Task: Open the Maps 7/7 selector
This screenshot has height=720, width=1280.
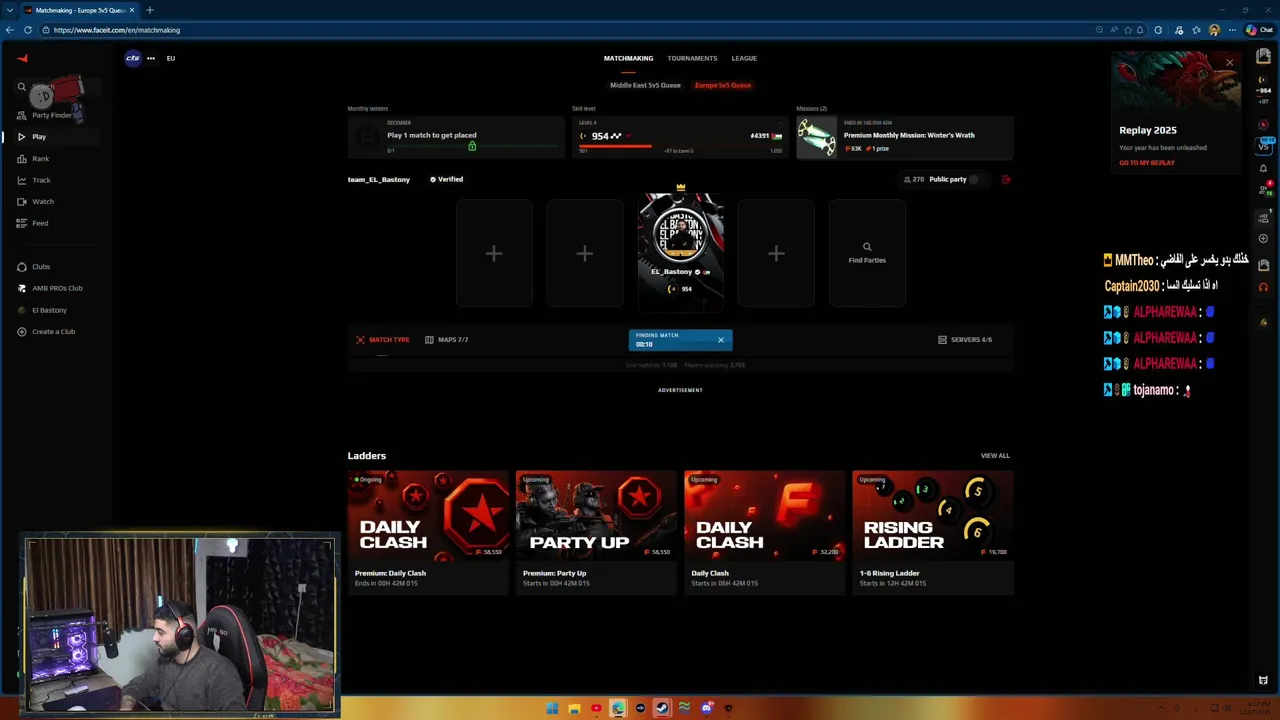Action: tap(446, 340)
